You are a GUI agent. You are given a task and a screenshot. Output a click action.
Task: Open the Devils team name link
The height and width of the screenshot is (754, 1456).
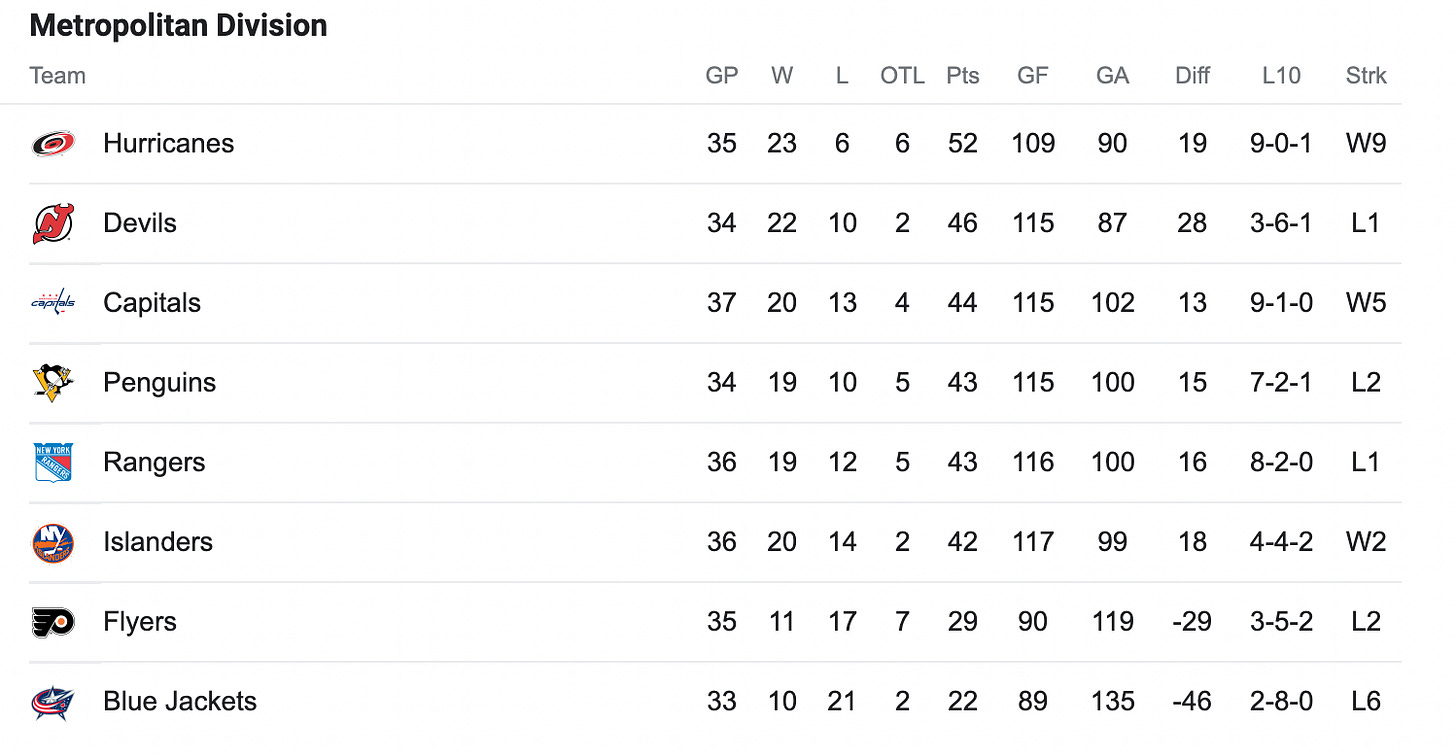coord(140,223)
